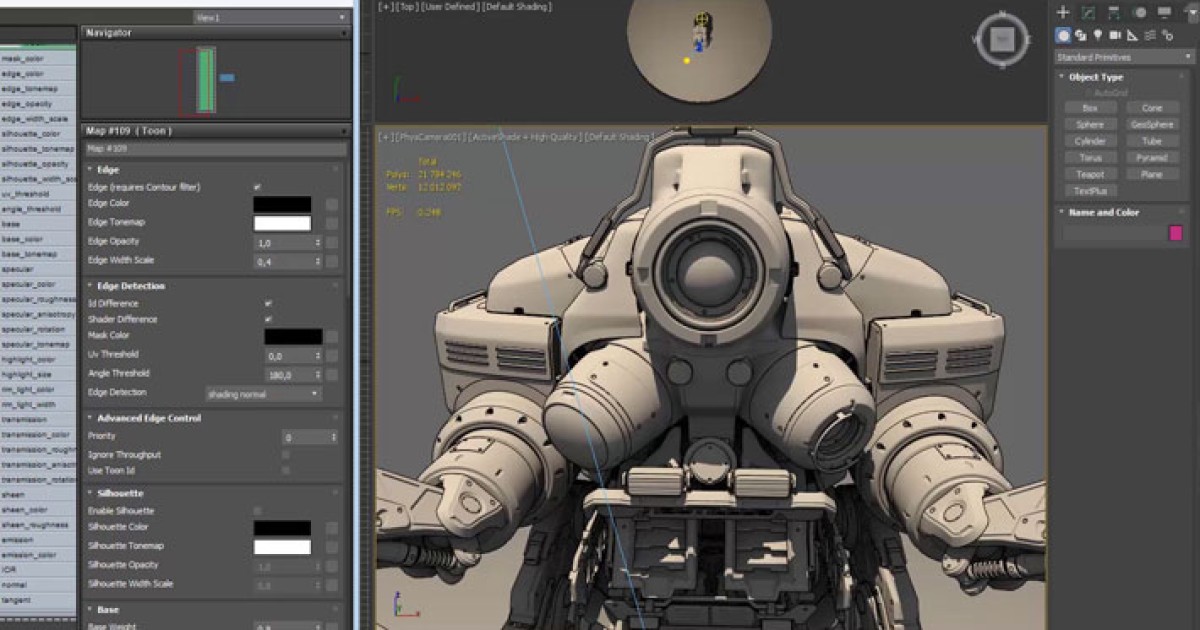Click the GeoSphere primitive button

[1150, 124]
